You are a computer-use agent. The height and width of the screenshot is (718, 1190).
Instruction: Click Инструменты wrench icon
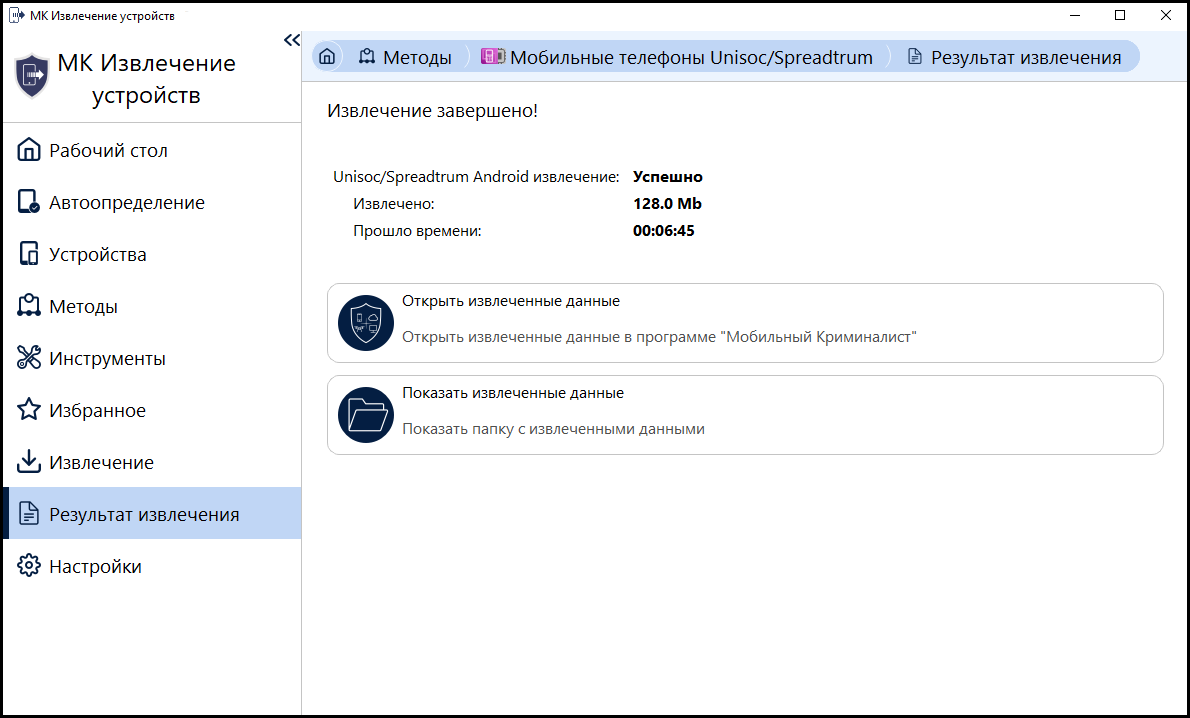[x=29, y=357]
